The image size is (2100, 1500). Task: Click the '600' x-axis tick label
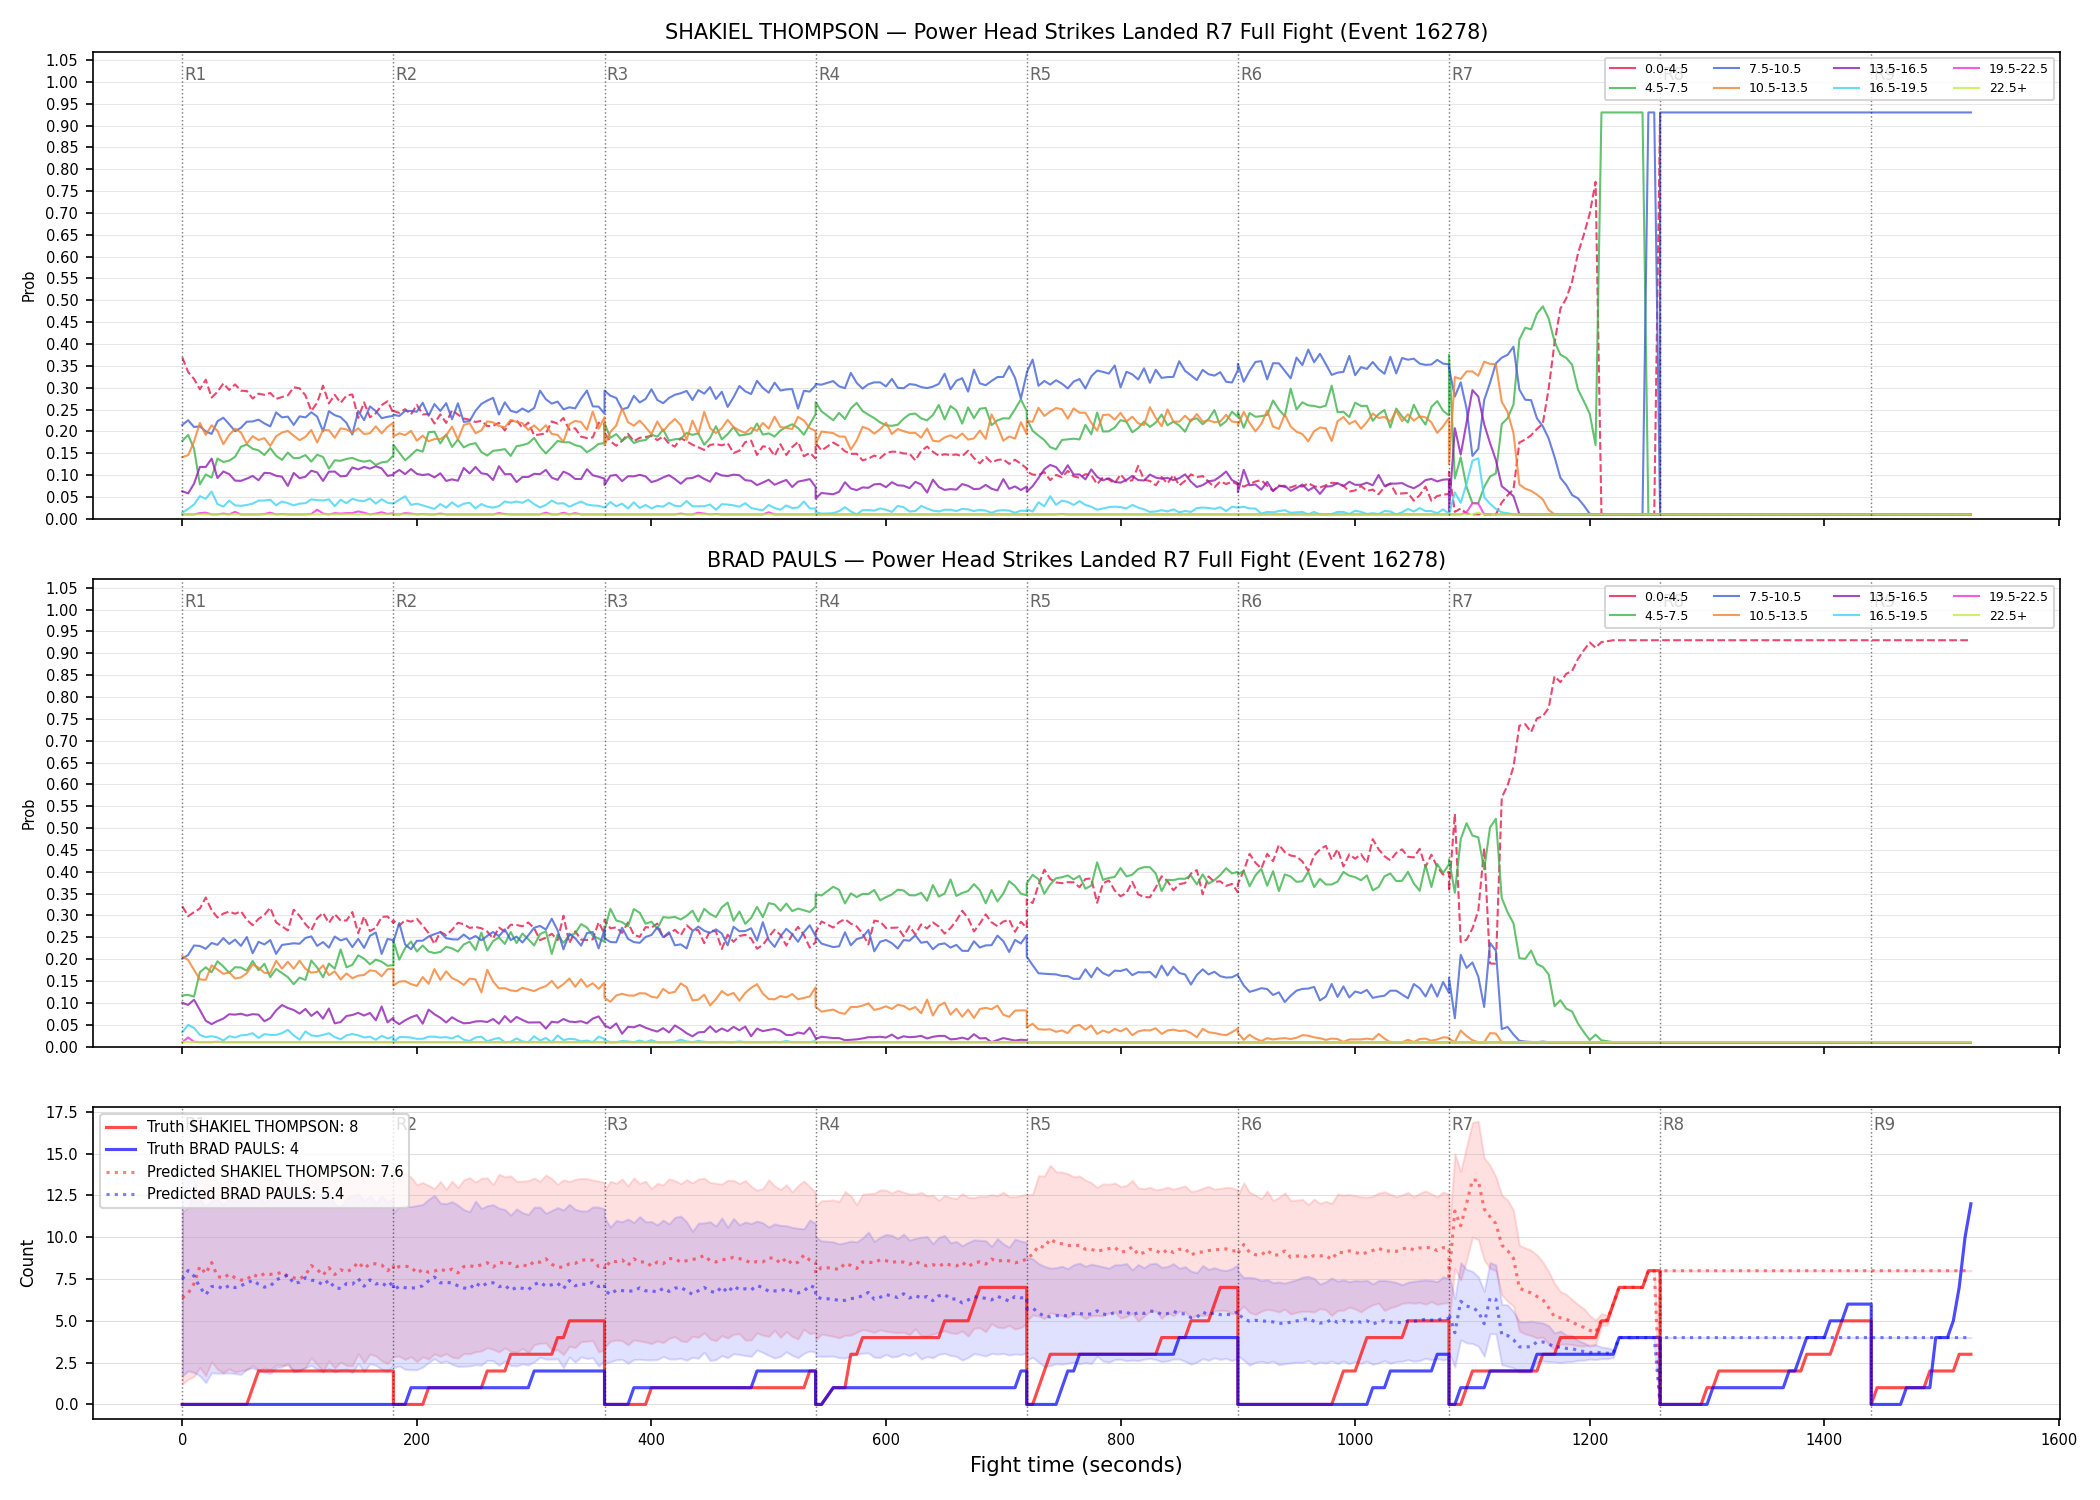[x=886, y=1440]
